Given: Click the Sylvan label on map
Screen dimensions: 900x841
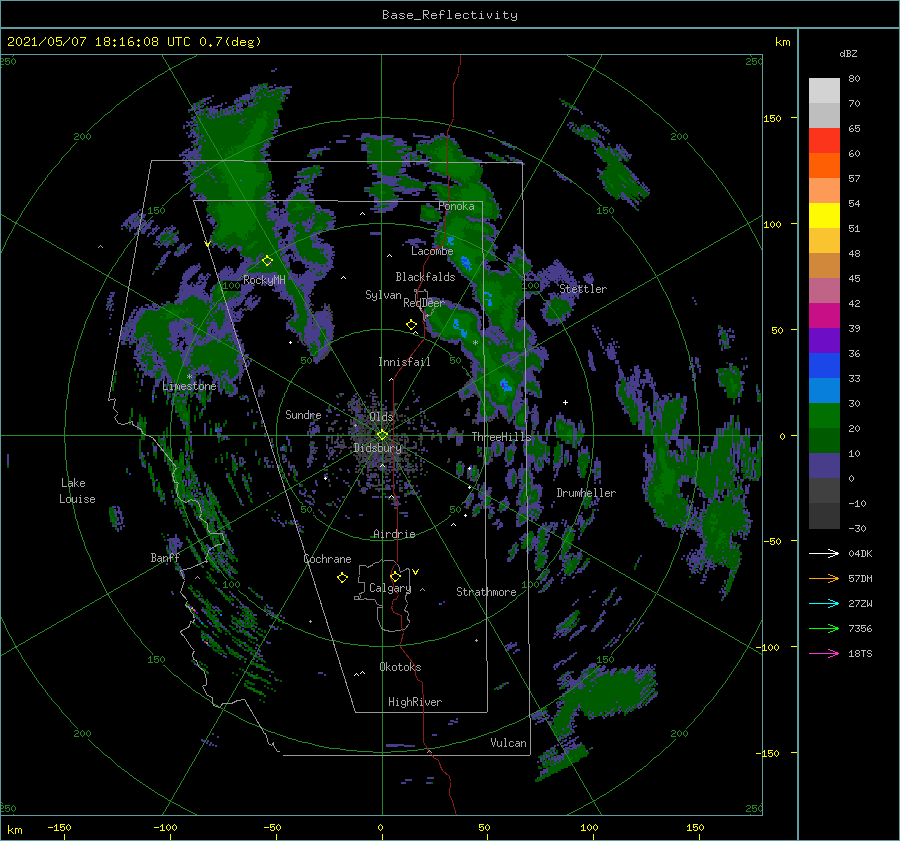Looking at the screenshot, I should click(x=383, y=295).
